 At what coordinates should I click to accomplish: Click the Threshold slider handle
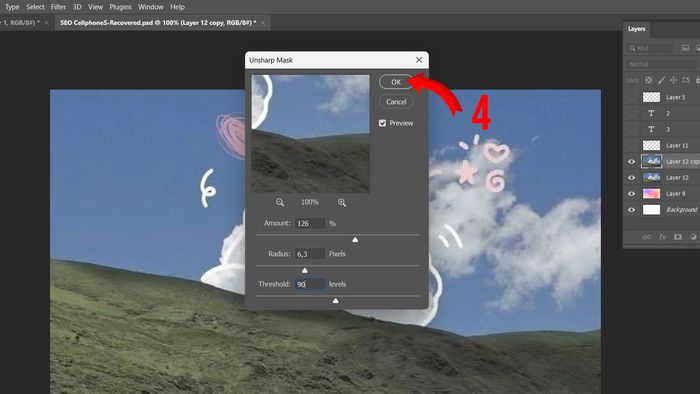(336, 301)
